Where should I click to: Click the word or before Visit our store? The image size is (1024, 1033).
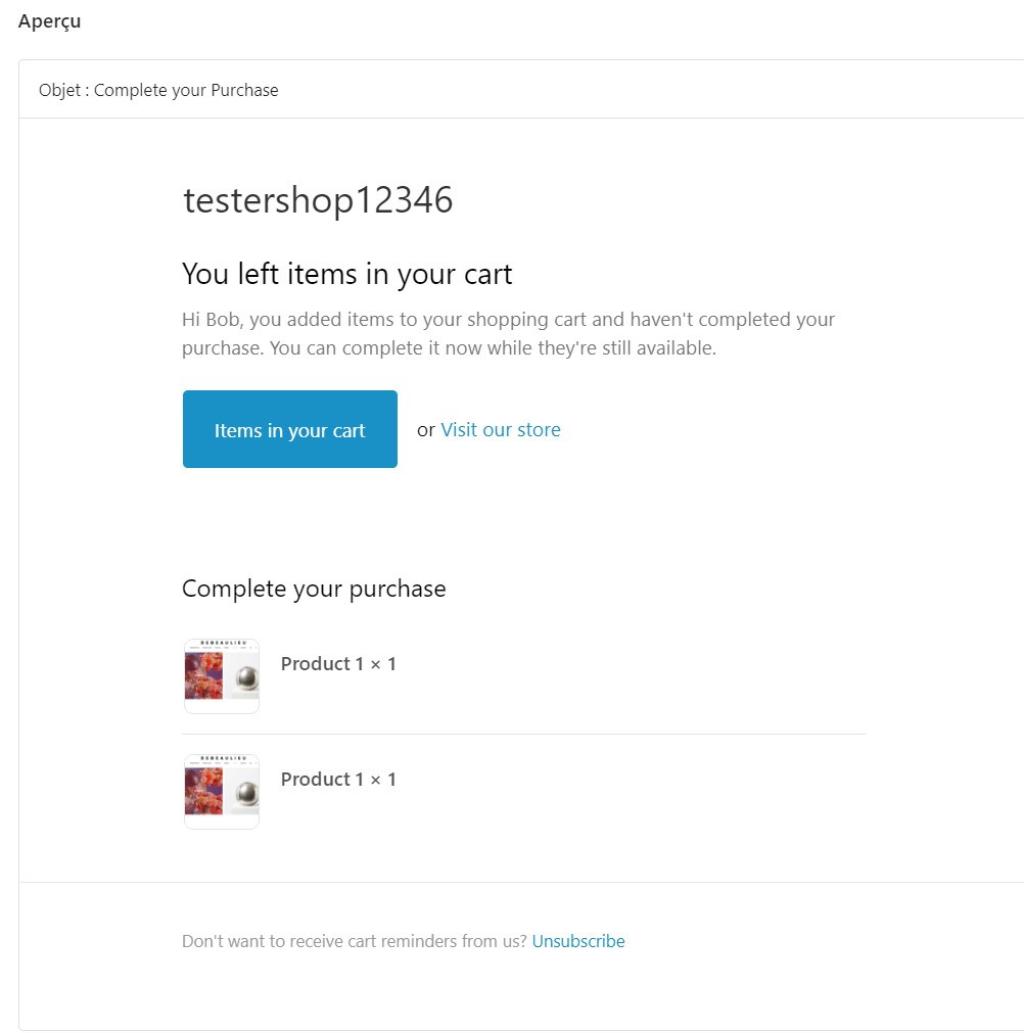(426, 430)
